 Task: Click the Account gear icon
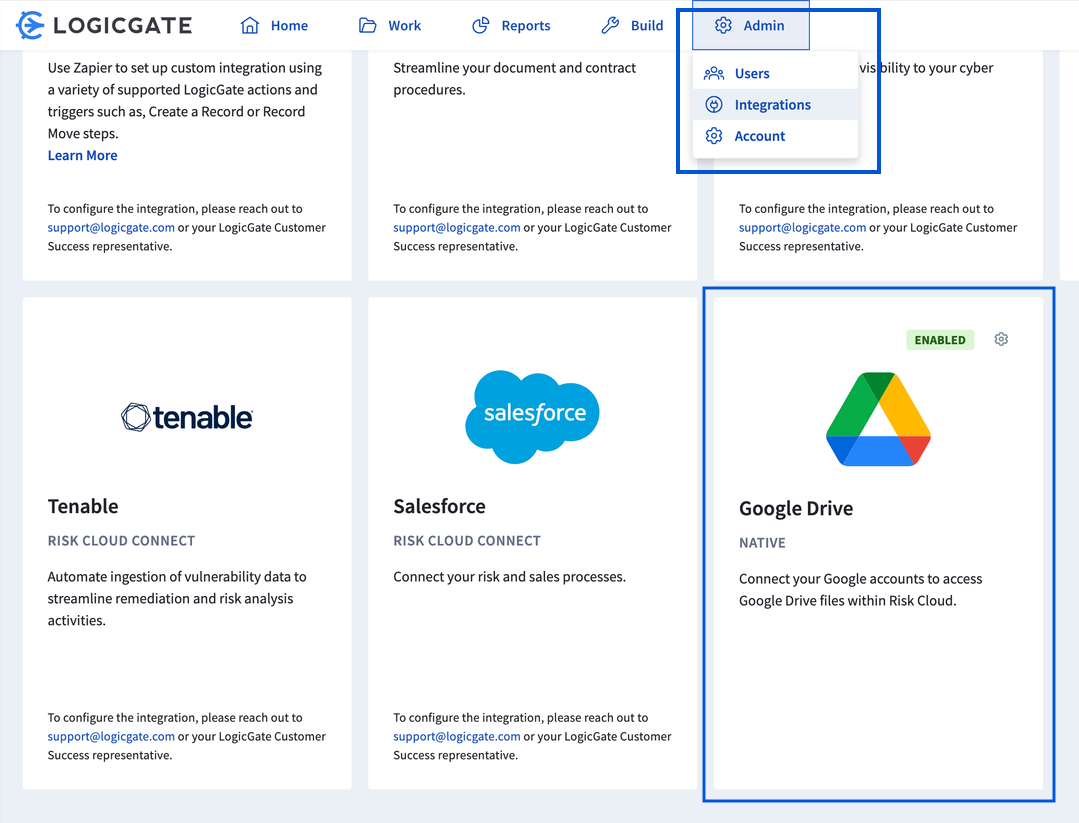click(714, 136)
